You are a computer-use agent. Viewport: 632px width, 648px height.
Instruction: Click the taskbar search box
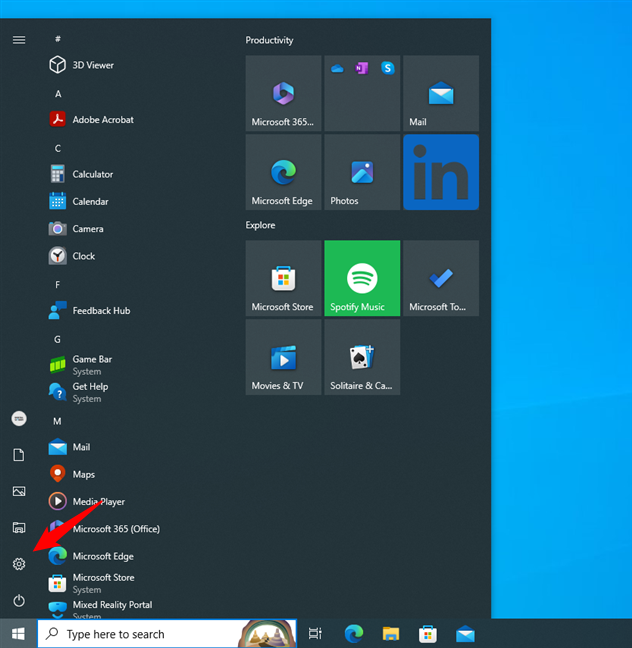[167, 634]
